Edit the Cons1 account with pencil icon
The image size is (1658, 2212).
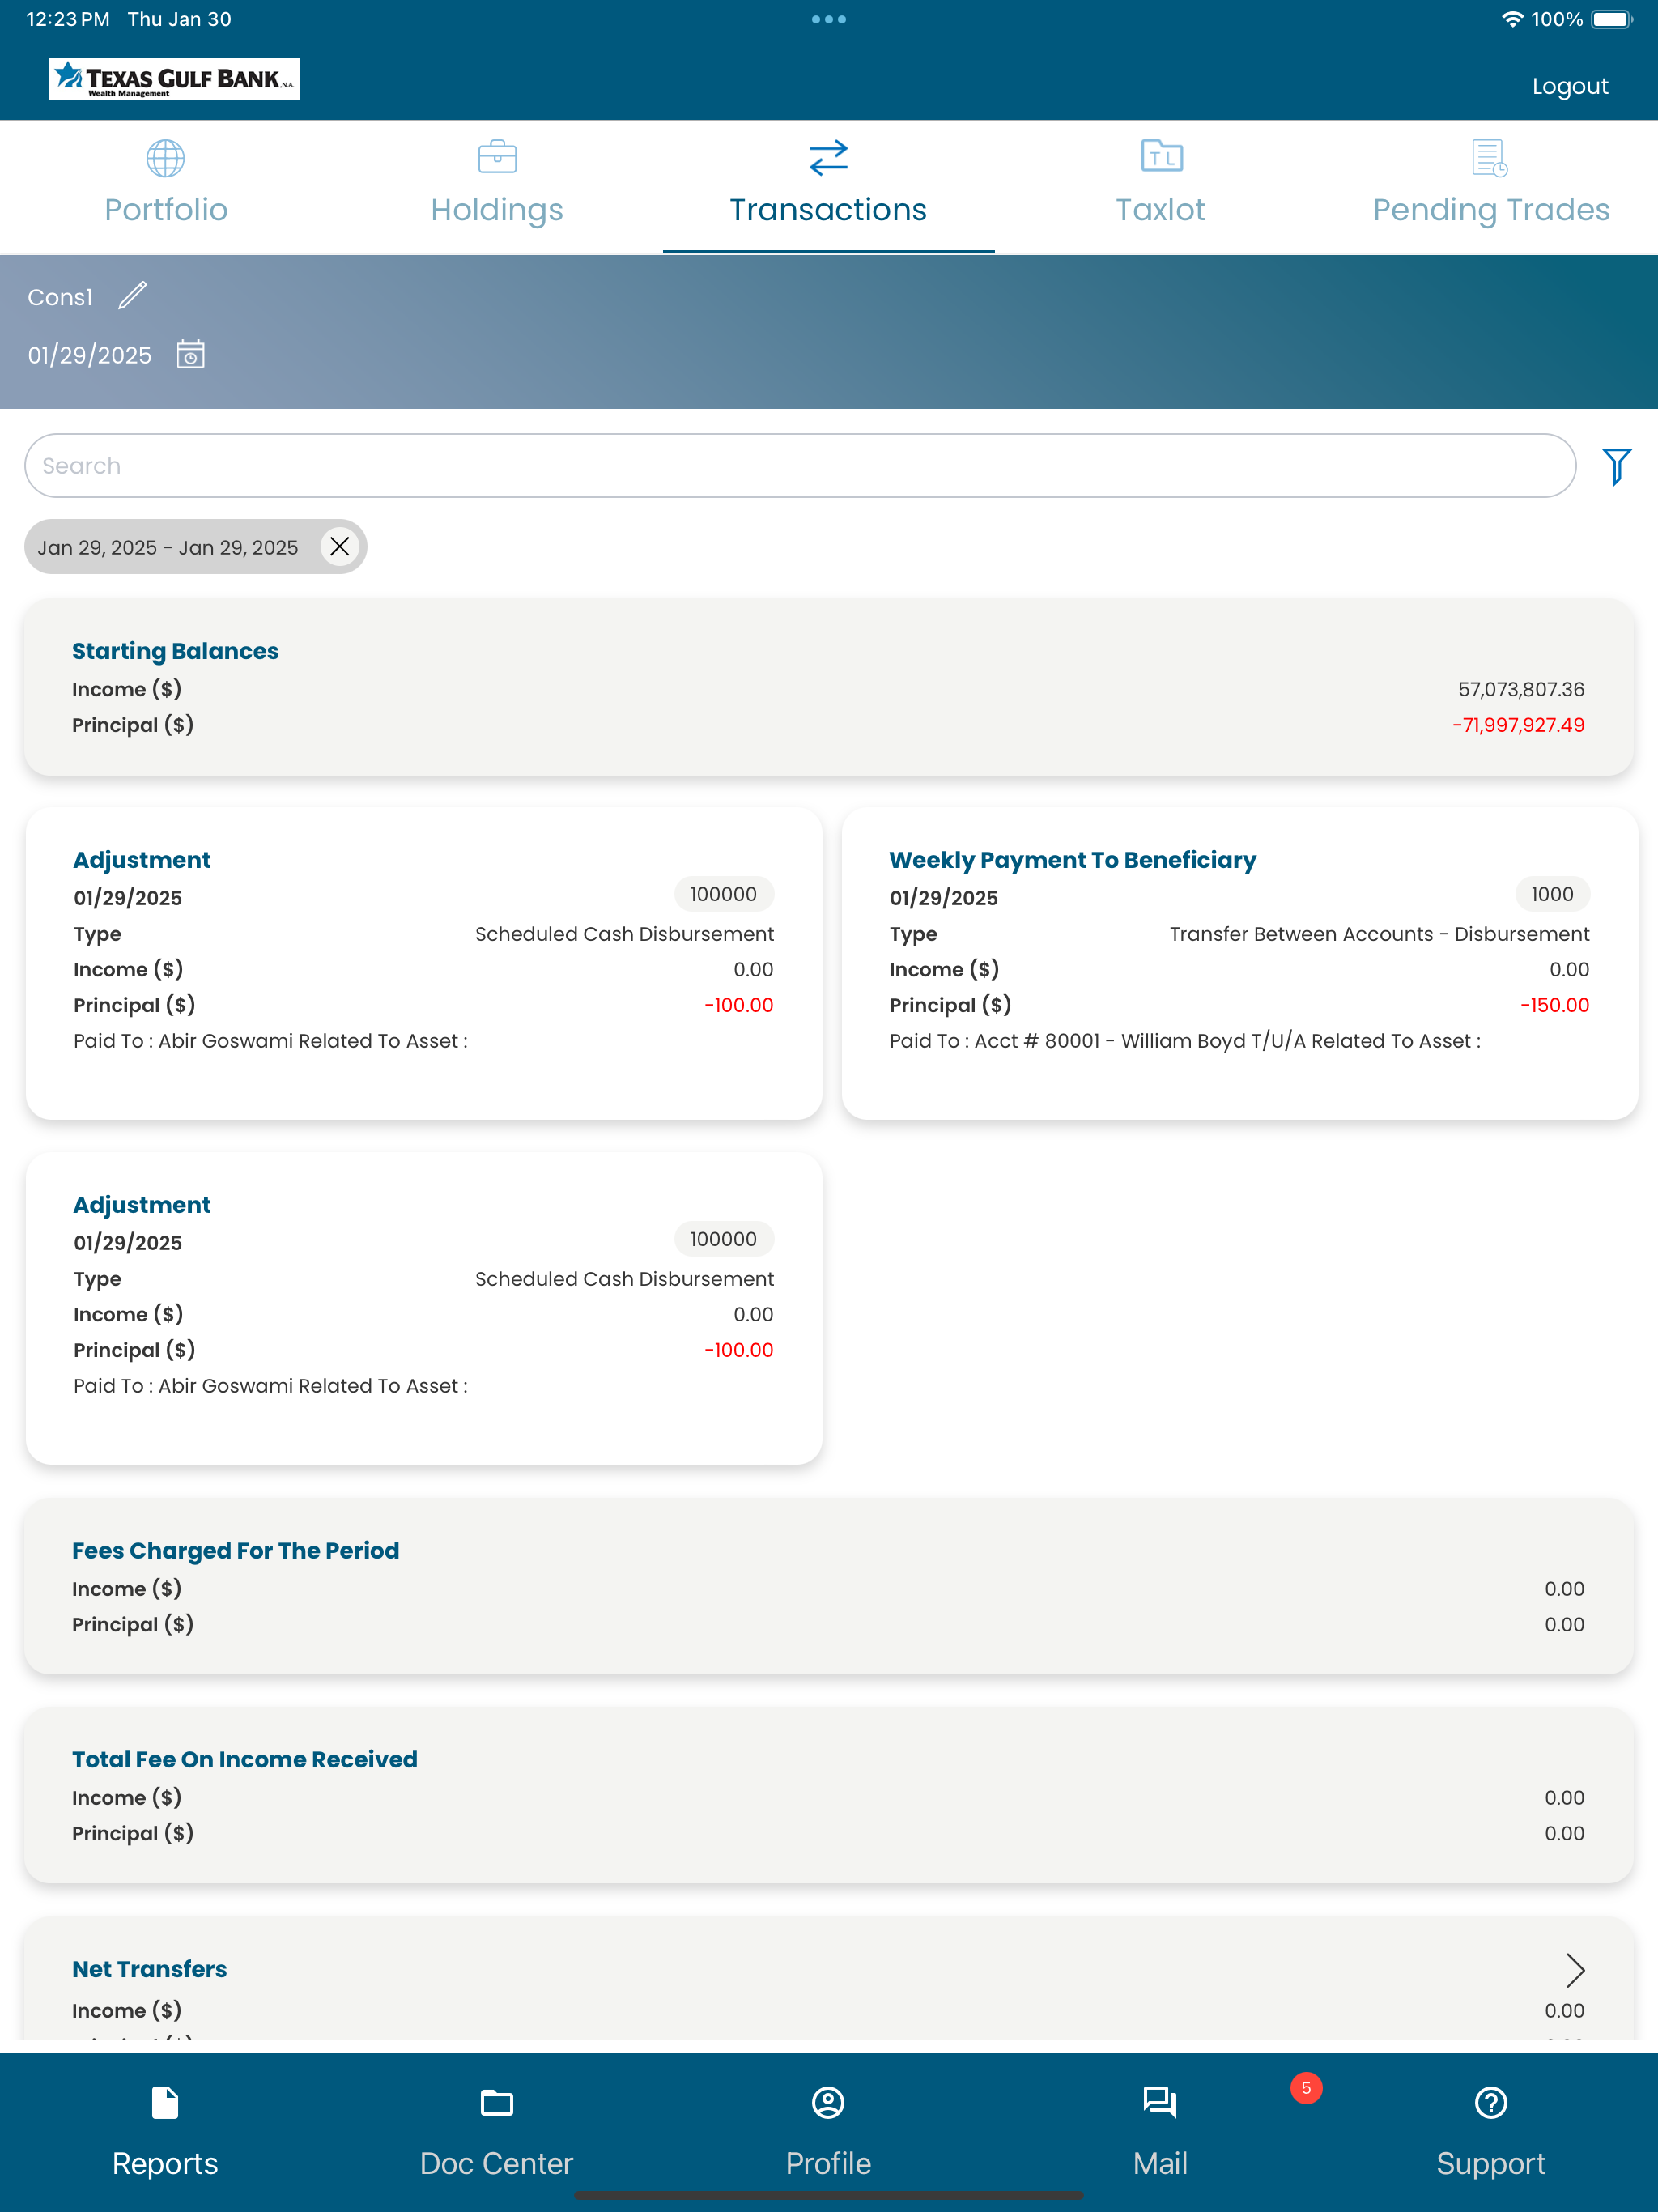(133, 296)
